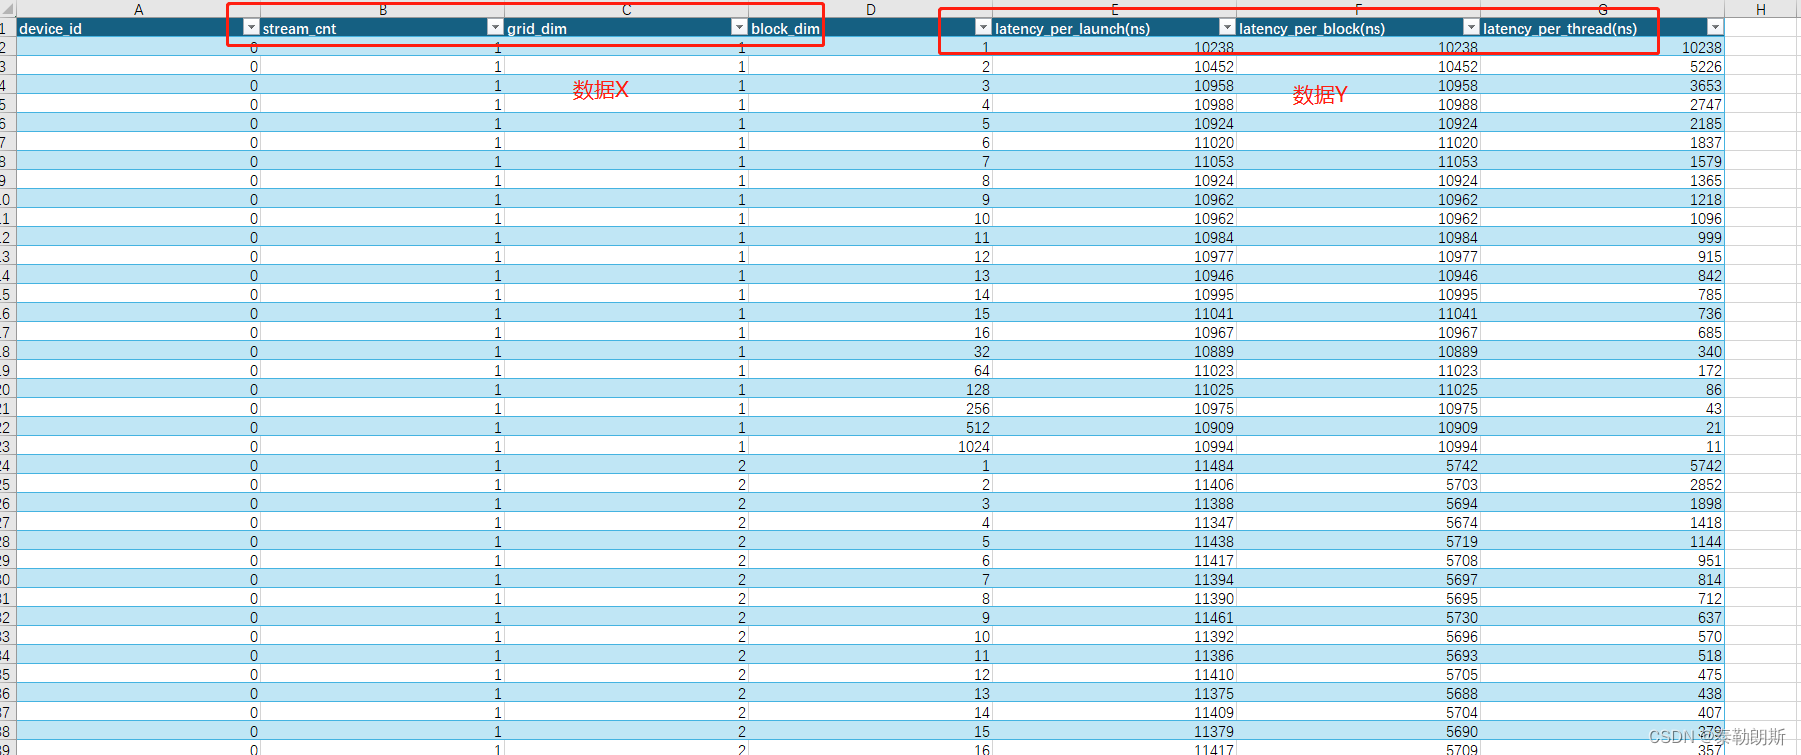The height and width of the screenshot is (755, 1801).
Task: Click the device_id header cell
Action: (138, 28)
